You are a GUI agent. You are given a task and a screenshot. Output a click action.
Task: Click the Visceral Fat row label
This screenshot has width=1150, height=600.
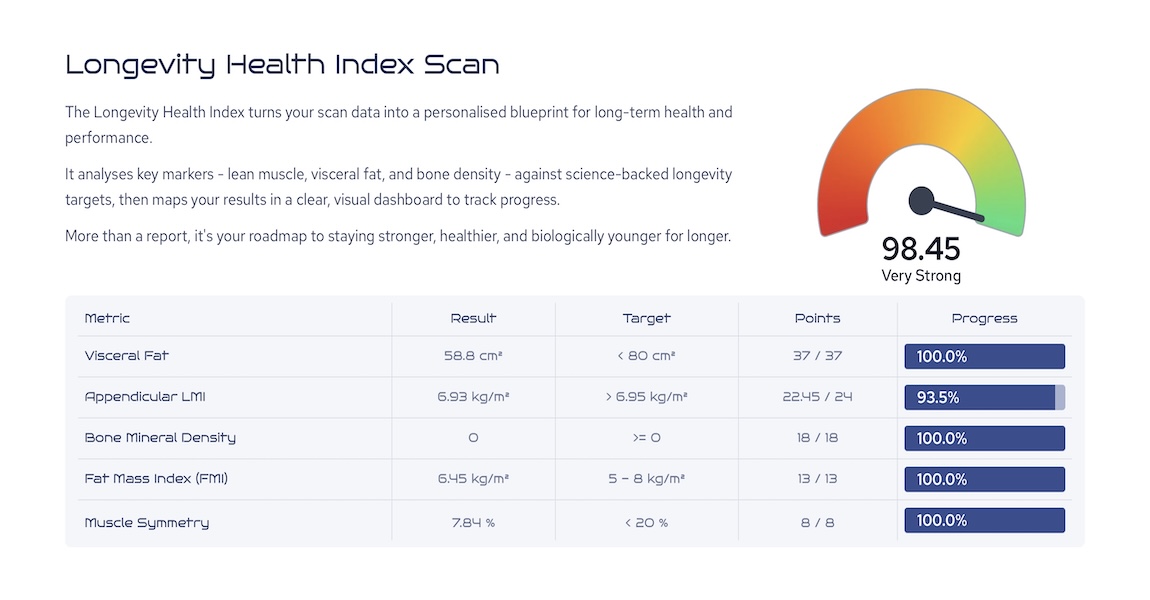(126, 356)
